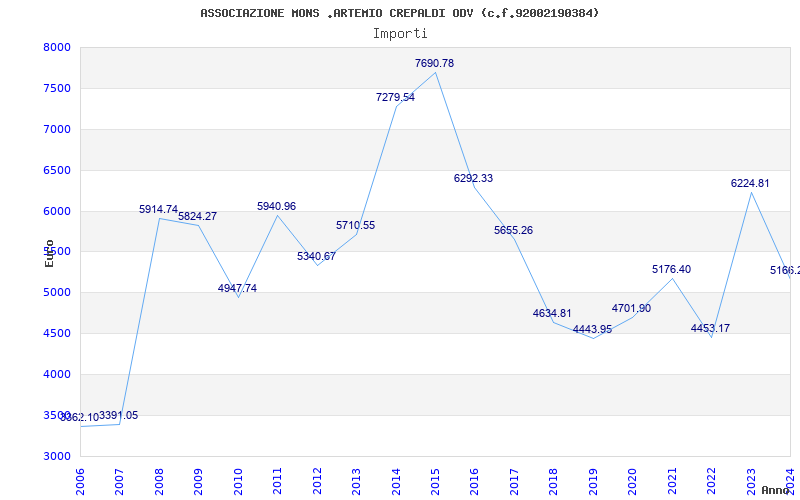
Task: Click the x-axis year 2009
Action: [198, 482]
